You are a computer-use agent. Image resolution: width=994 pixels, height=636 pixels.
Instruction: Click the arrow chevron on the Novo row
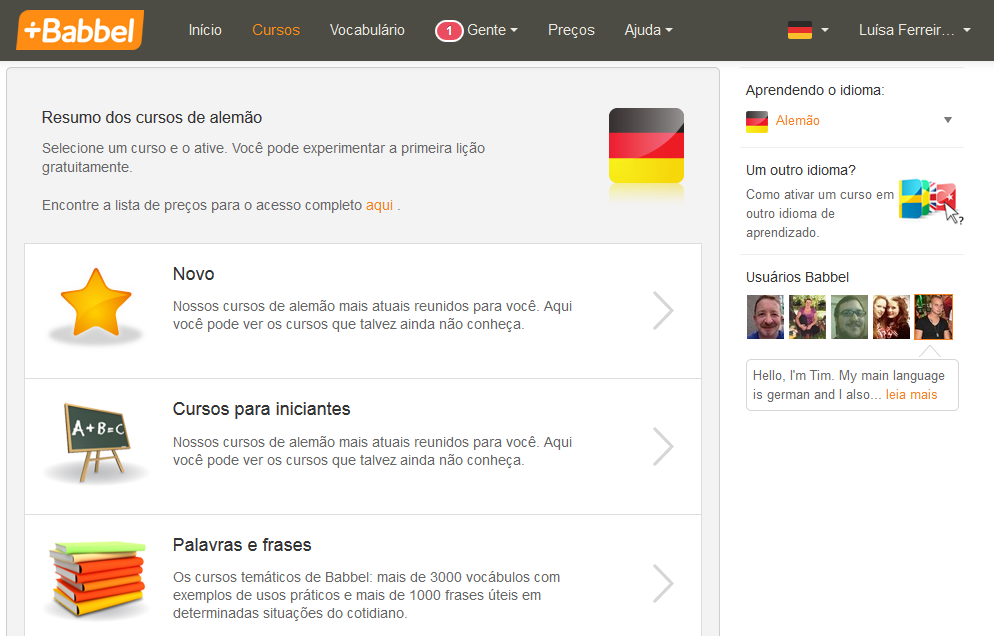663,311
